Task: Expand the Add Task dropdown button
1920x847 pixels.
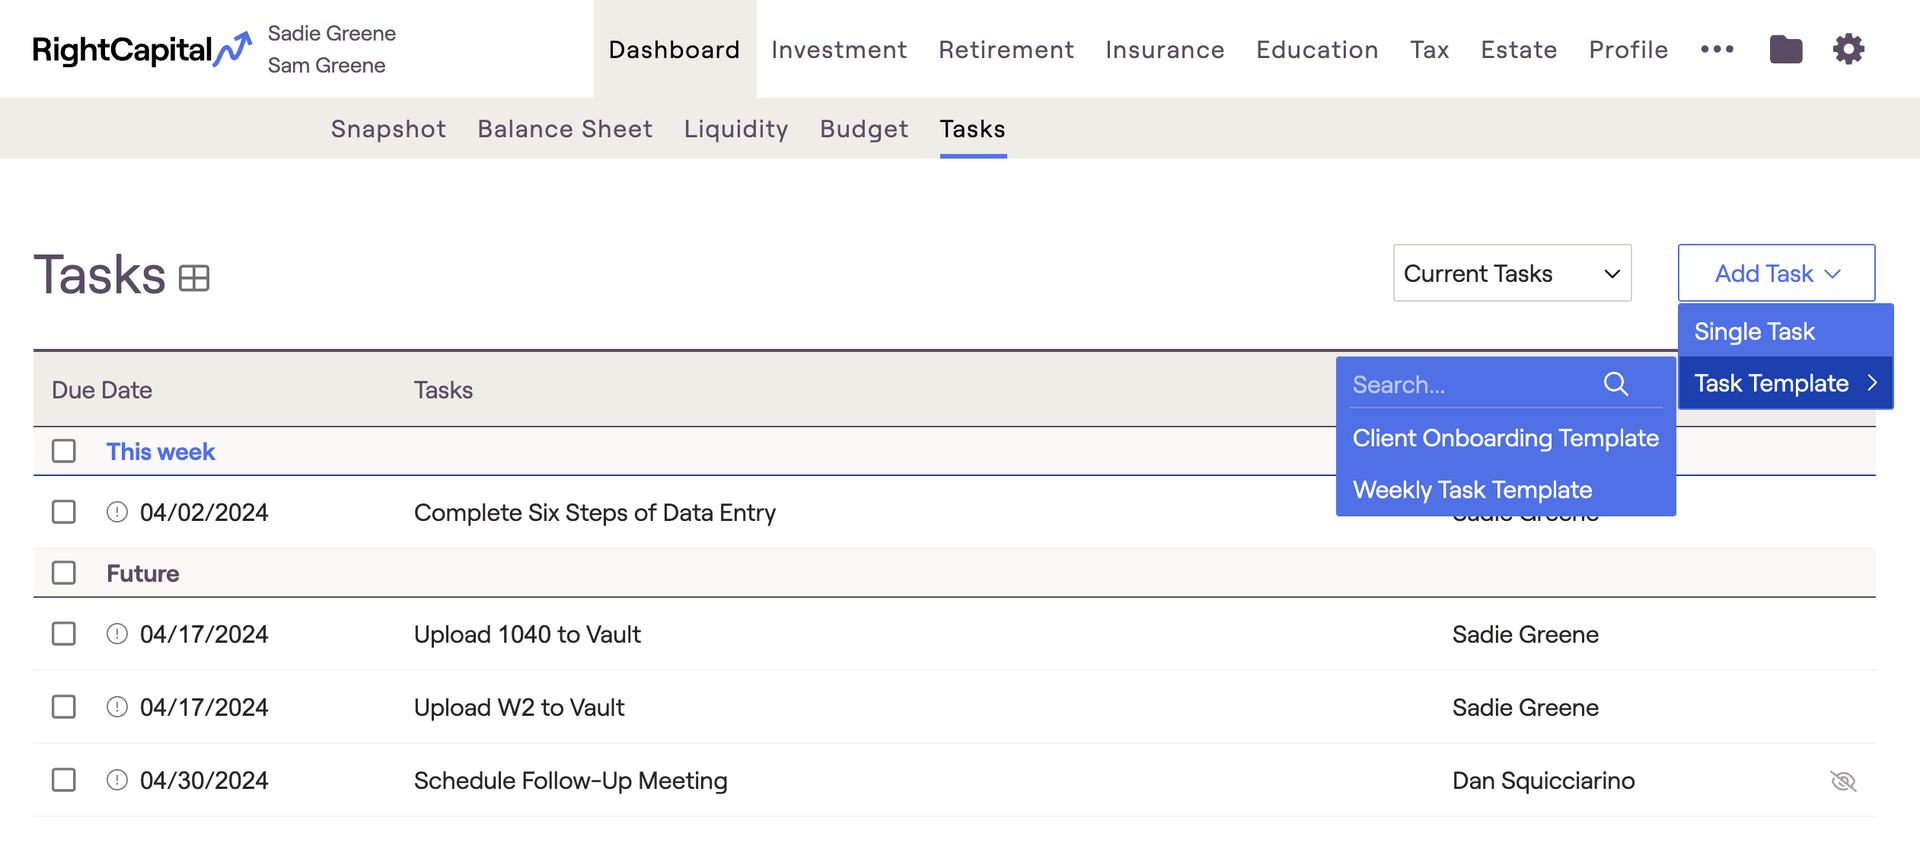Action: (x=1776, y=273)
